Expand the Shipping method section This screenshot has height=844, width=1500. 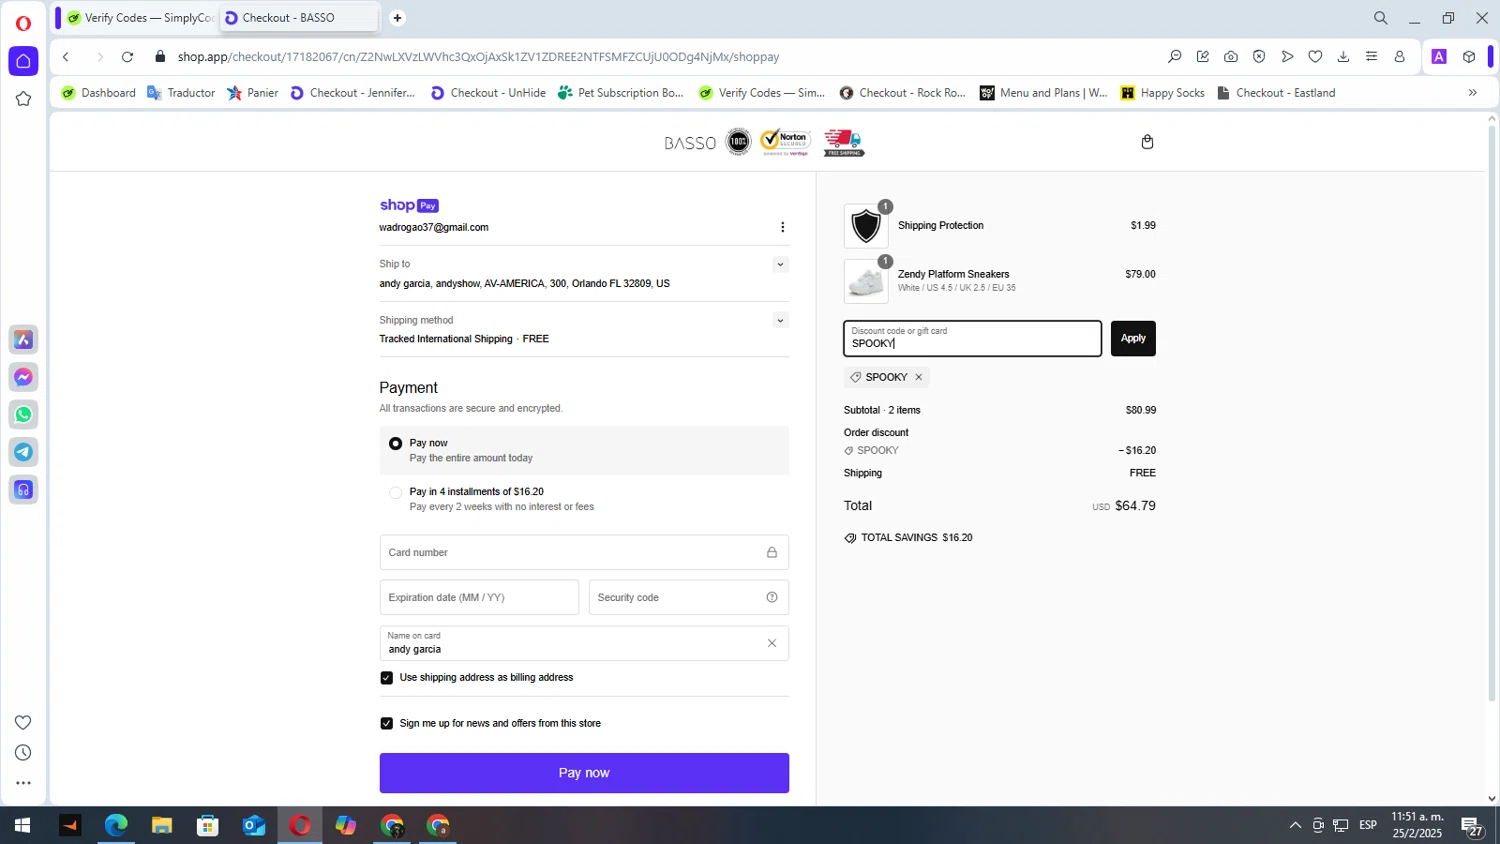point(780,321)
